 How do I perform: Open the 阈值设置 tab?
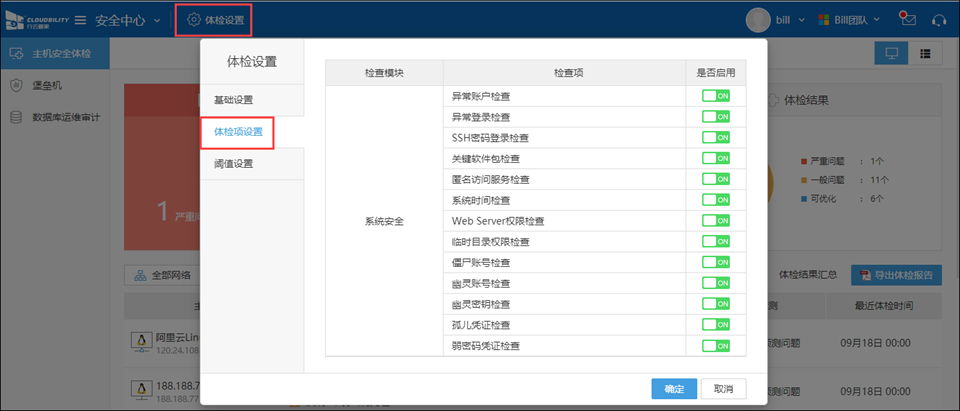point(252,164)
